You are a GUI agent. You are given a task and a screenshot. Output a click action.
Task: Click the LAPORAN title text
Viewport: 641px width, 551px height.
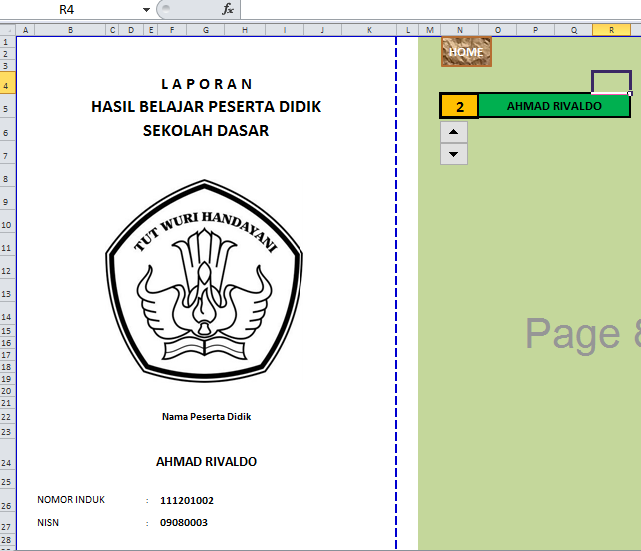point(206,84)
